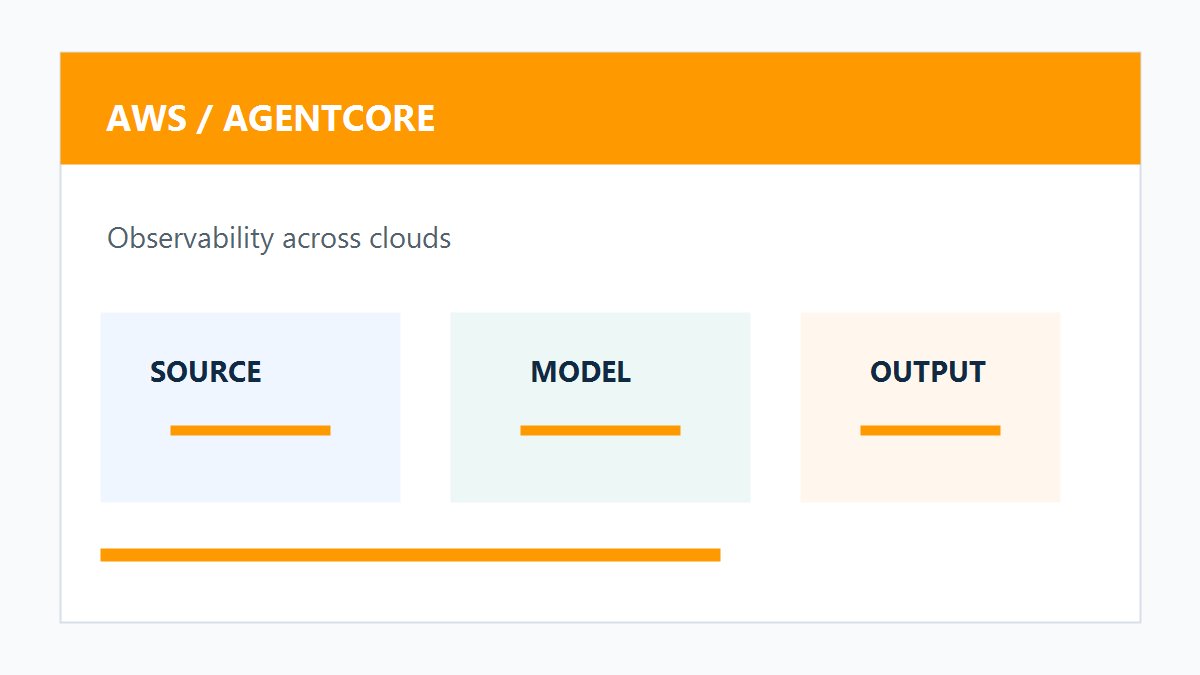Click the AWS / AGENTCORE header title
The image size is (1200, 675).
pyautogui.click(x=270, y=119)
